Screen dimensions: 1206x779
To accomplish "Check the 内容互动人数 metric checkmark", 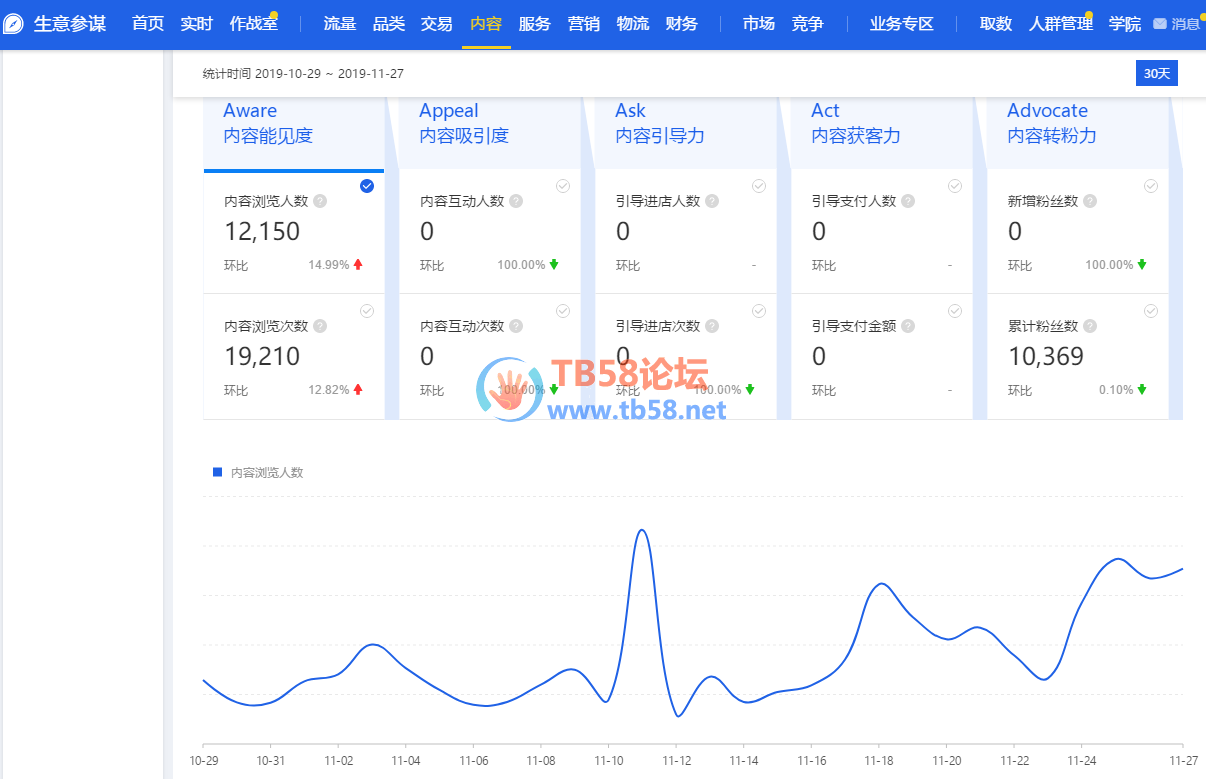I will [563, 186].
